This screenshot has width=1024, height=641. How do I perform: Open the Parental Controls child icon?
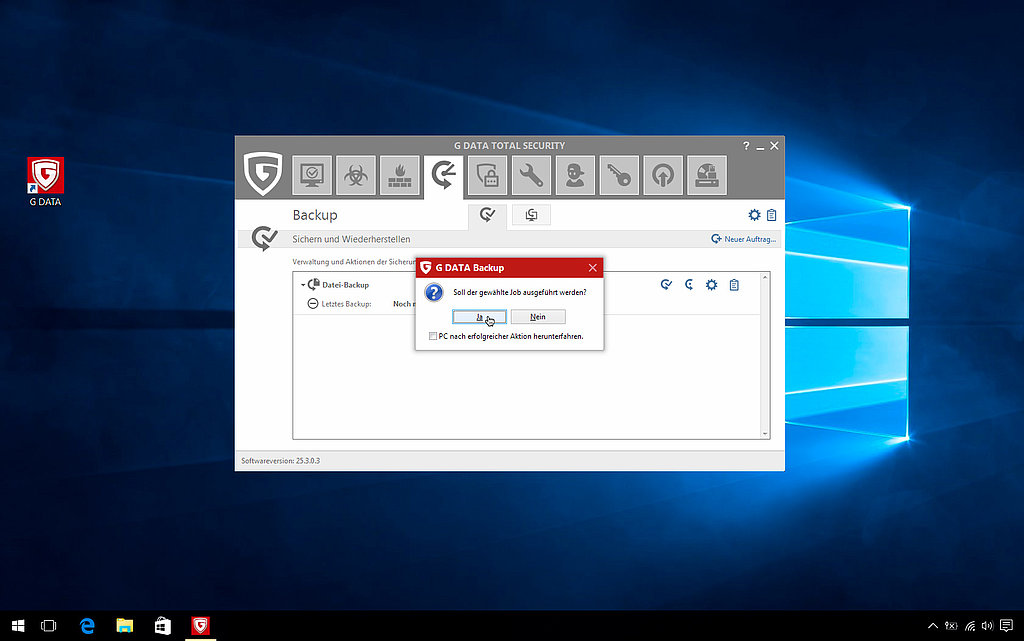[575, 176]
